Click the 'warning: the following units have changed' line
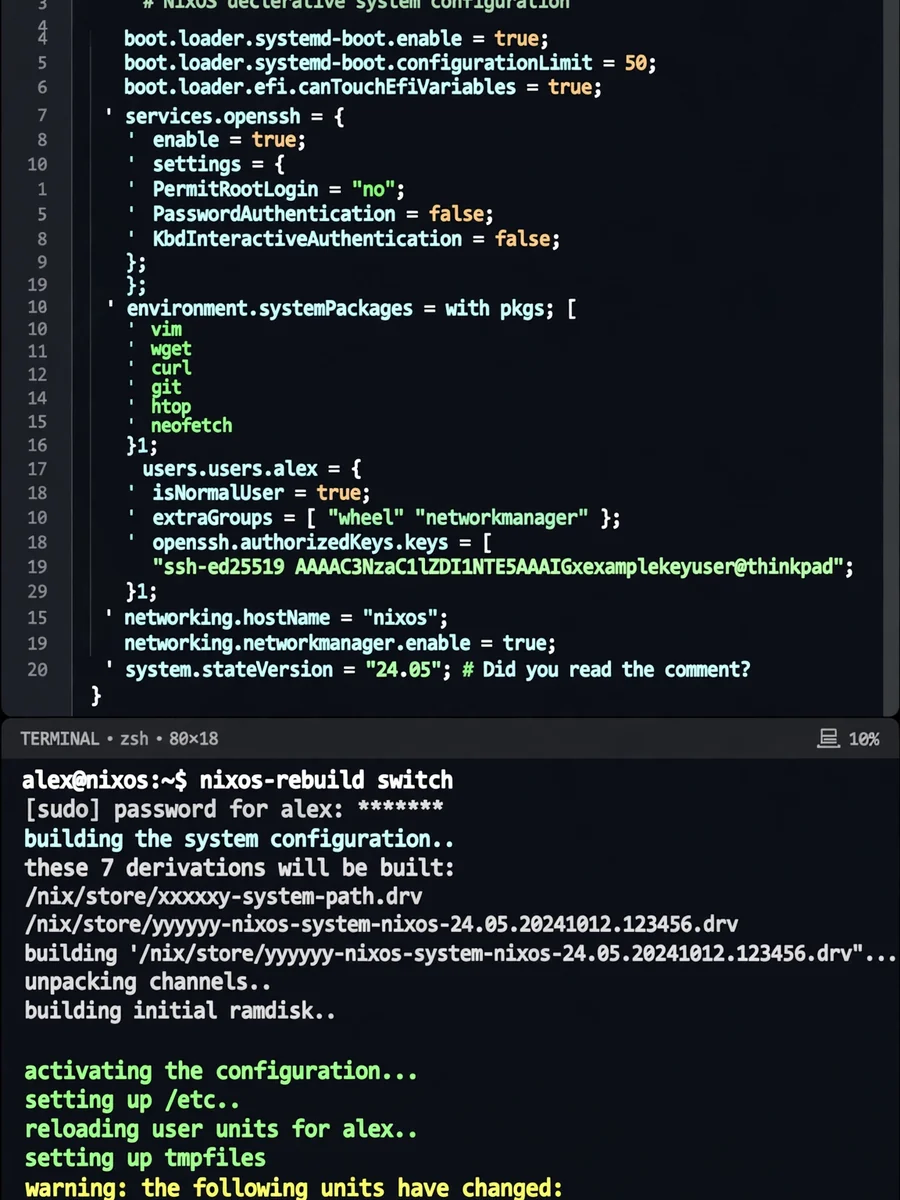Viewport: 900px width, 1200px height. pyautogui.click(x=294, y=1188)
